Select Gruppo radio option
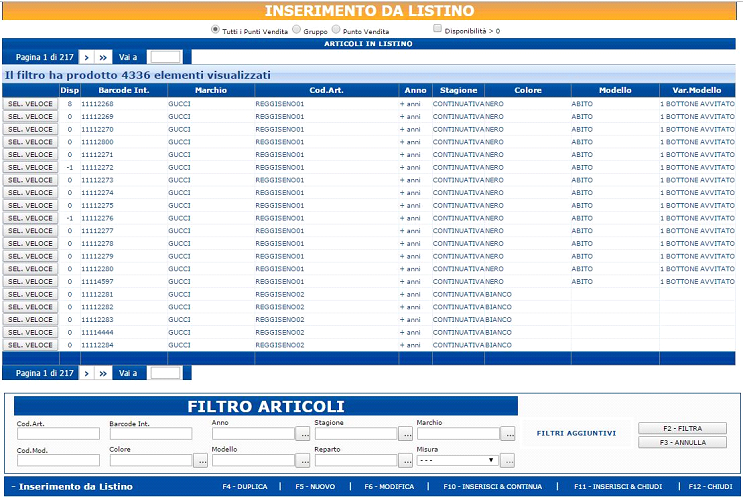 coord(297,29)
